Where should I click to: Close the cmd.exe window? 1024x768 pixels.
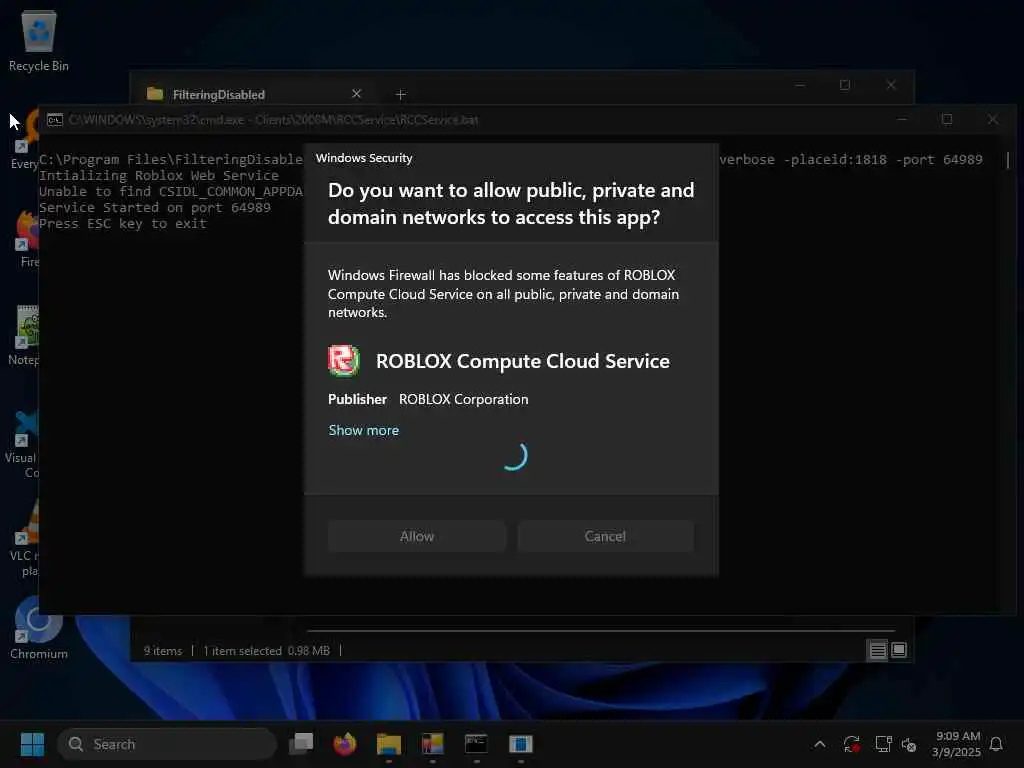pyautogui.click(x=993, y=120)
